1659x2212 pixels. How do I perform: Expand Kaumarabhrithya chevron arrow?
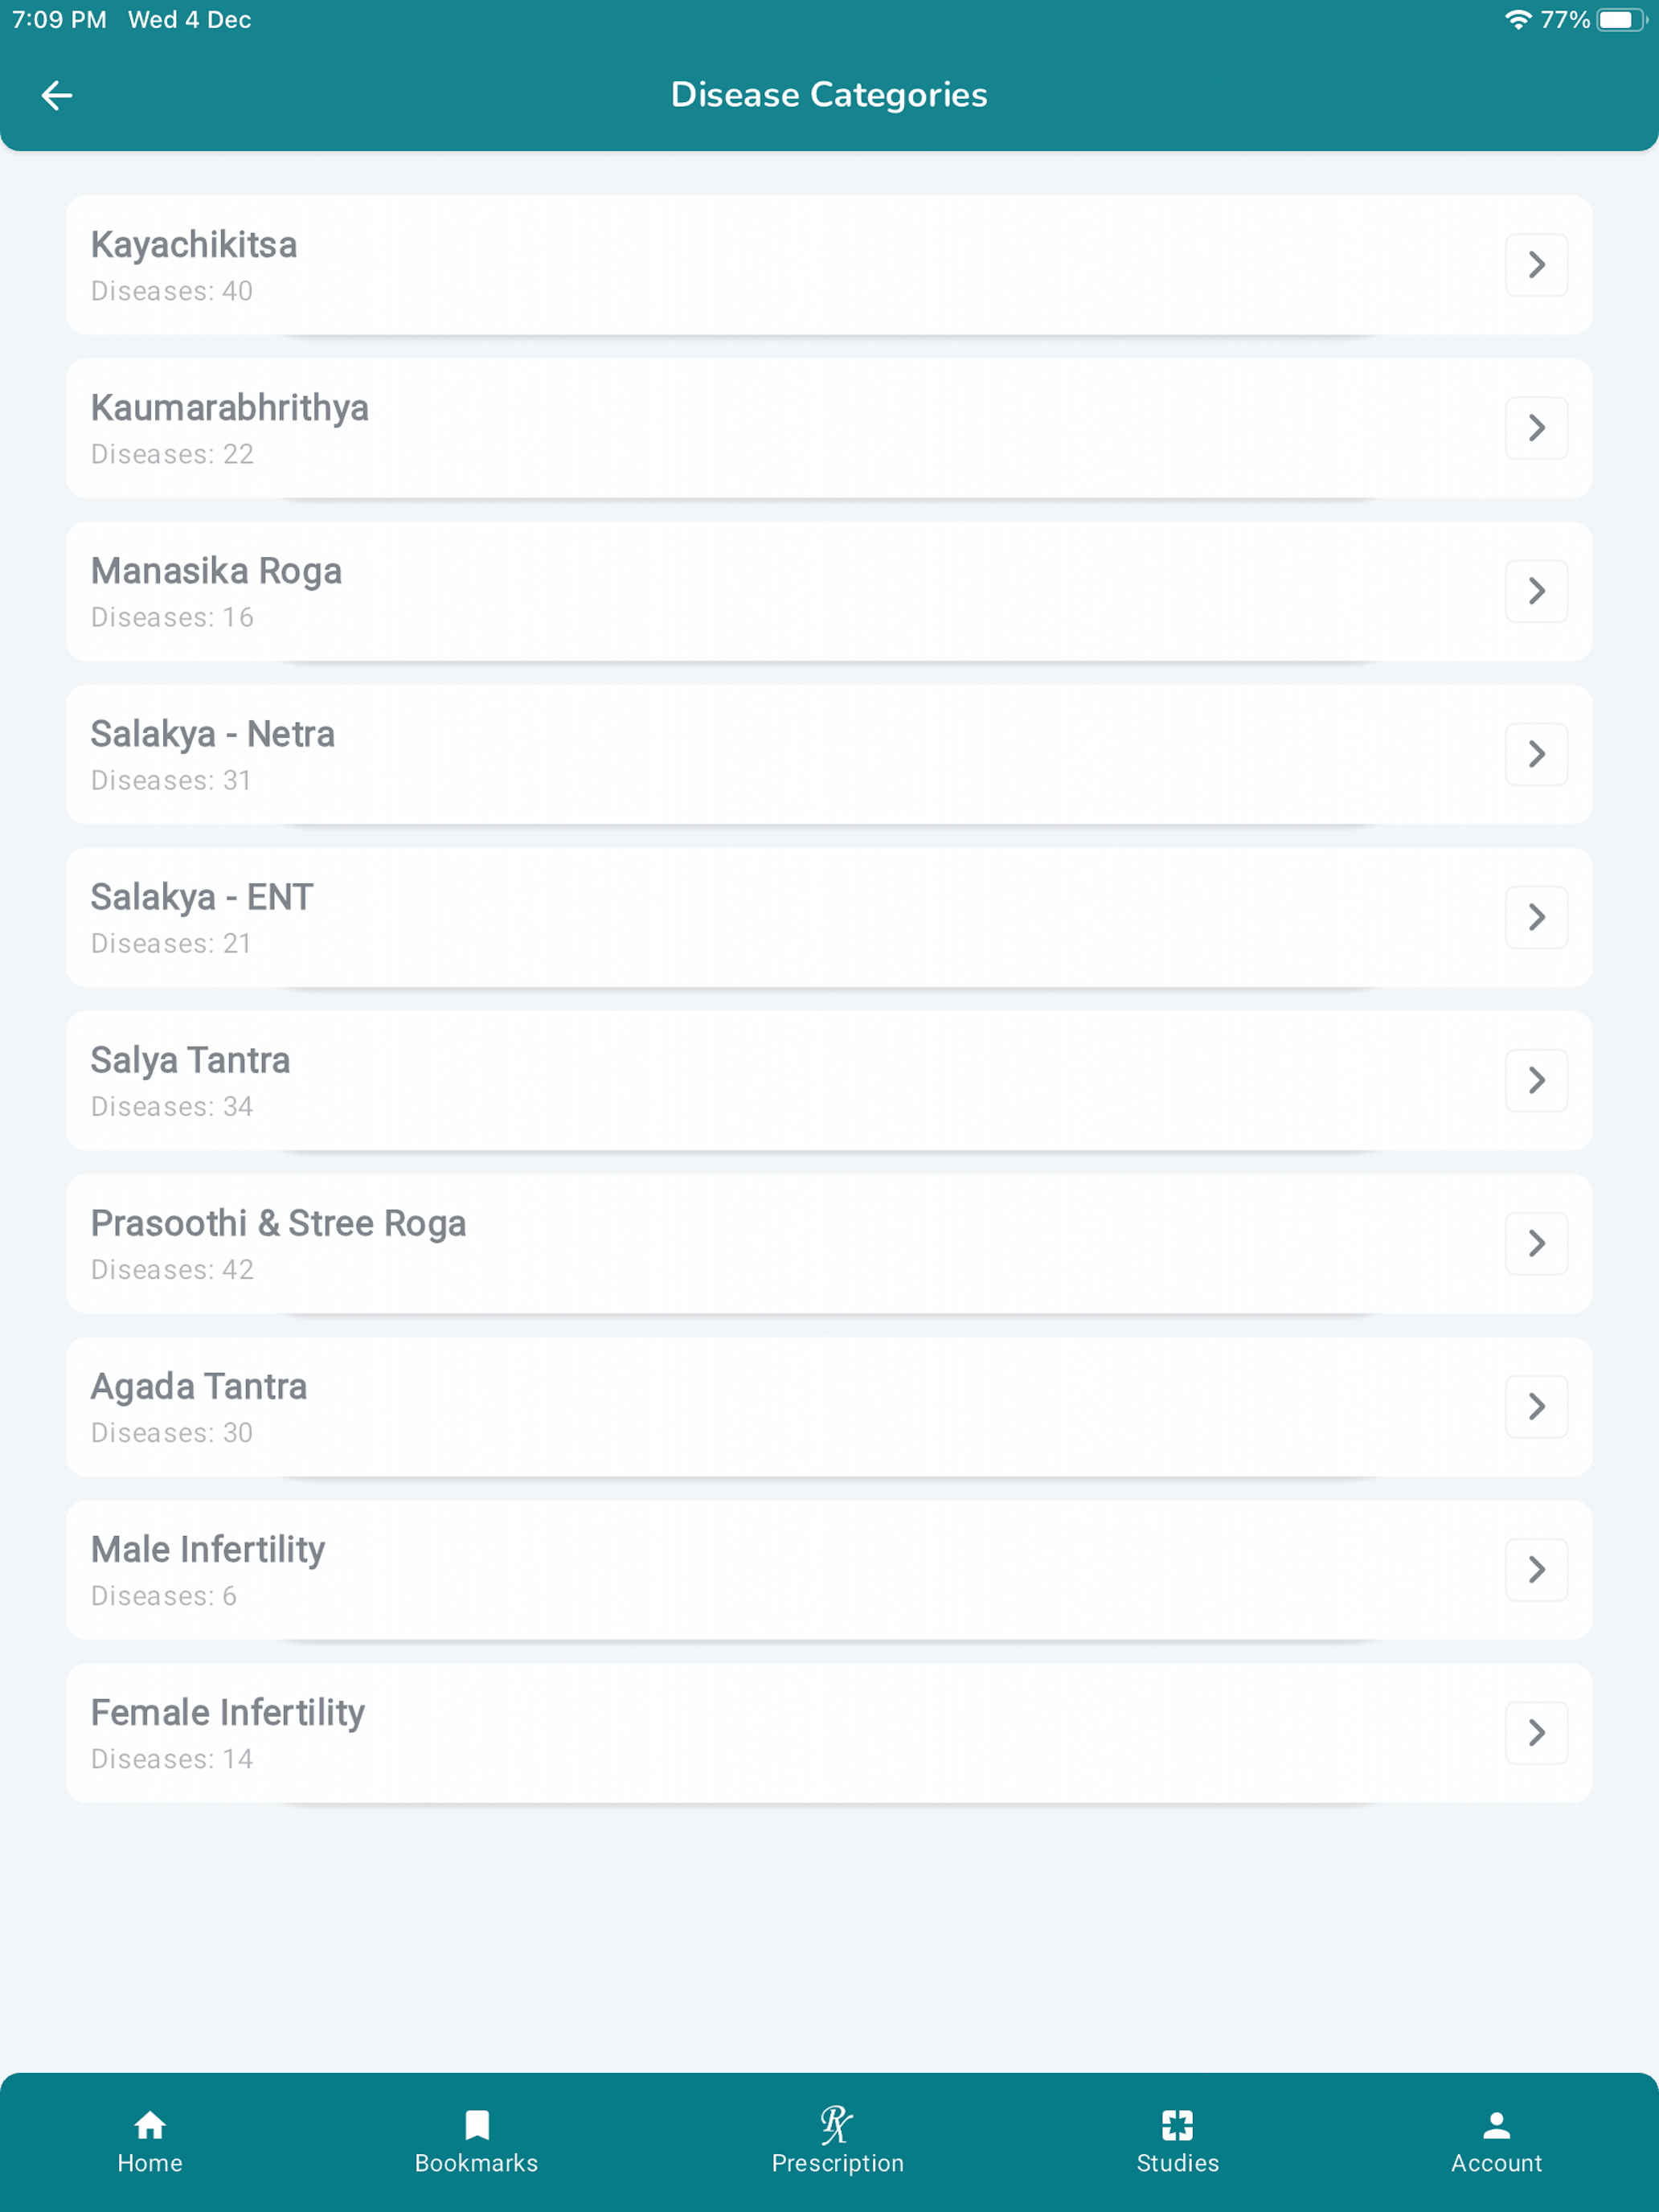click(x=1536, y=428)
